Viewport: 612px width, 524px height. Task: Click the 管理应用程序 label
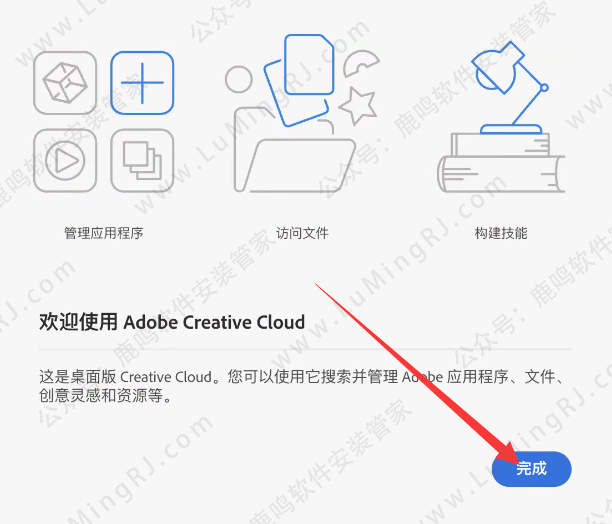[x=104, y=233]
